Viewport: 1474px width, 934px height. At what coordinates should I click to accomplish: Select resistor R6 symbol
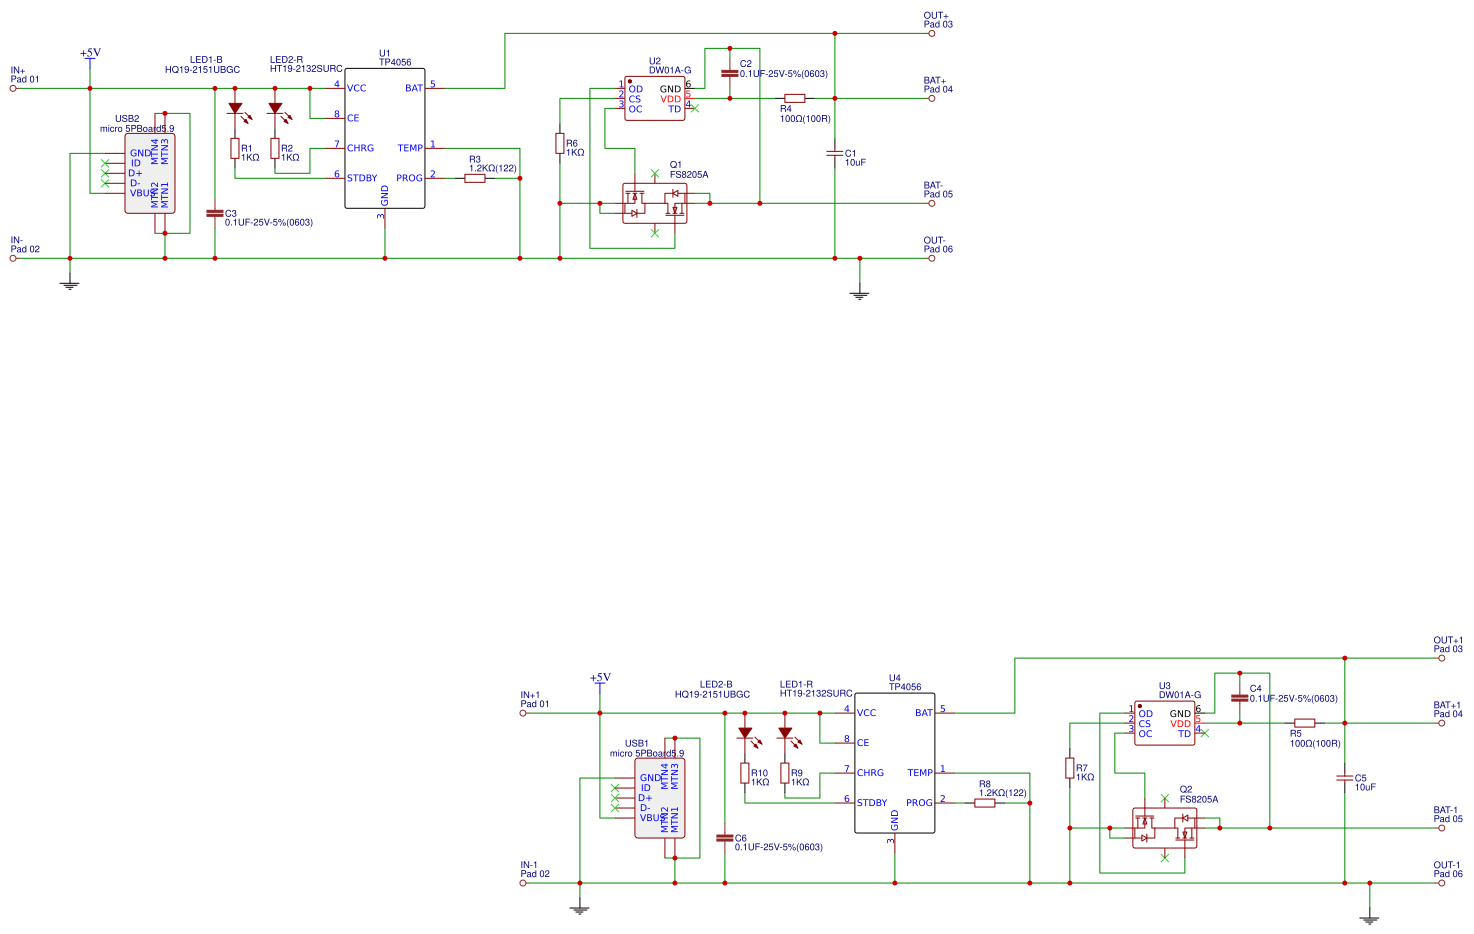point(560,144)
